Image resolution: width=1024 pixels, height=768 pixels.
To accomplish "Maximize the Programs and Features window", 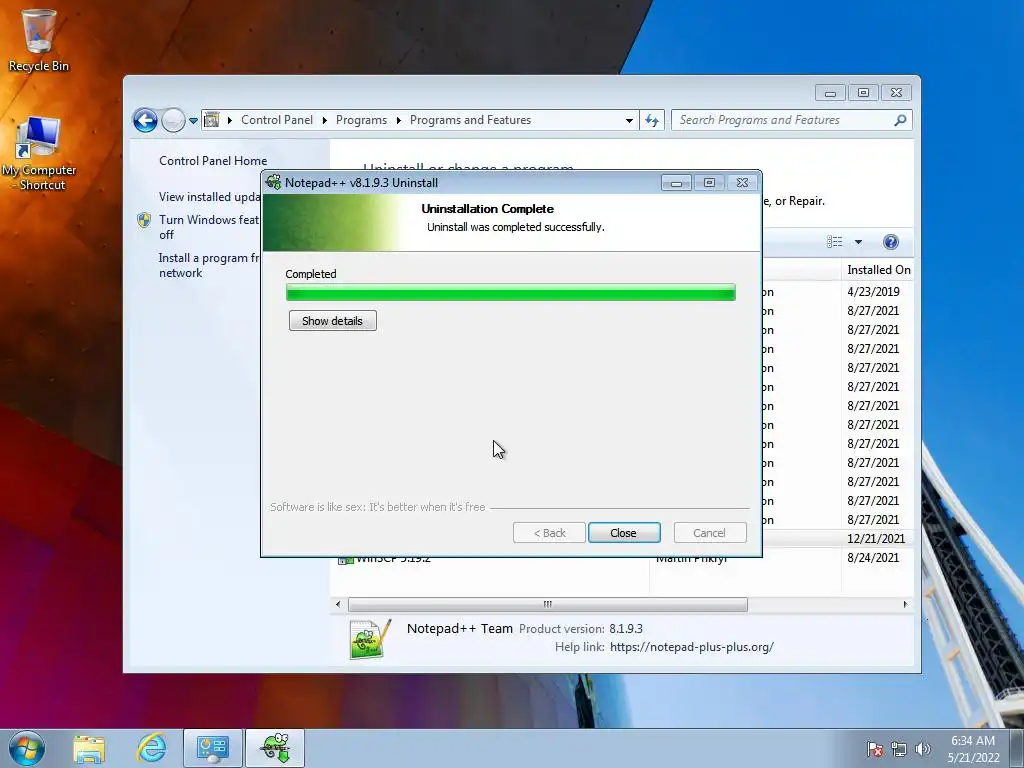I will point(863,93).
